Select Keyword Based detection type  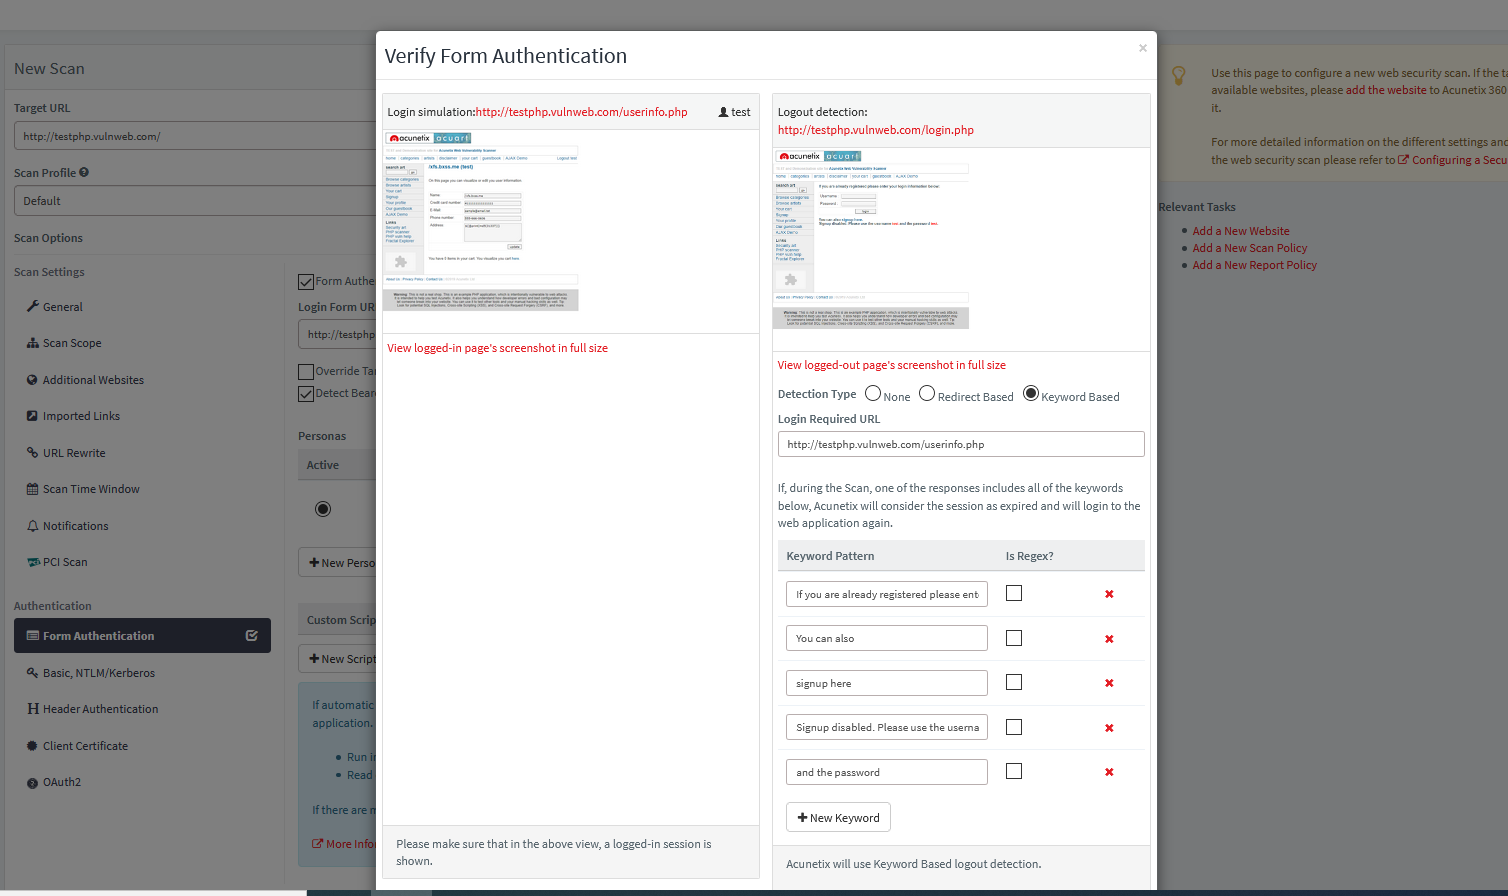pos(1031,394)
